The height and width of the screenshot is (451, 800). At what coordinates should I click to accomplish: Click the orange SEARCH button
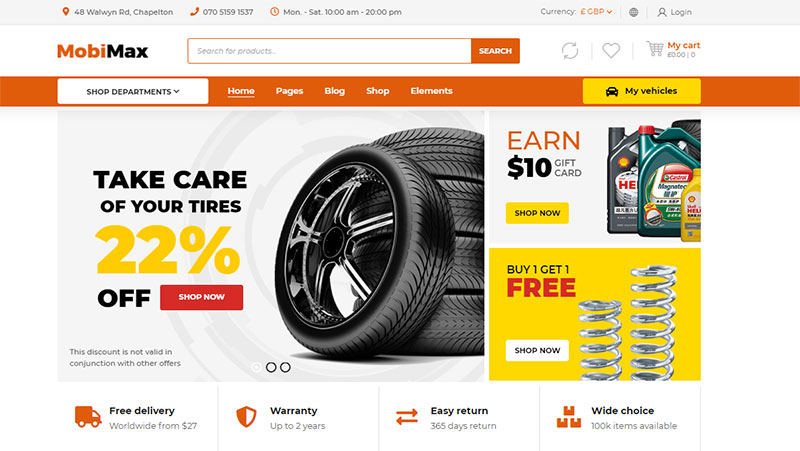click(x=495, y=51)
